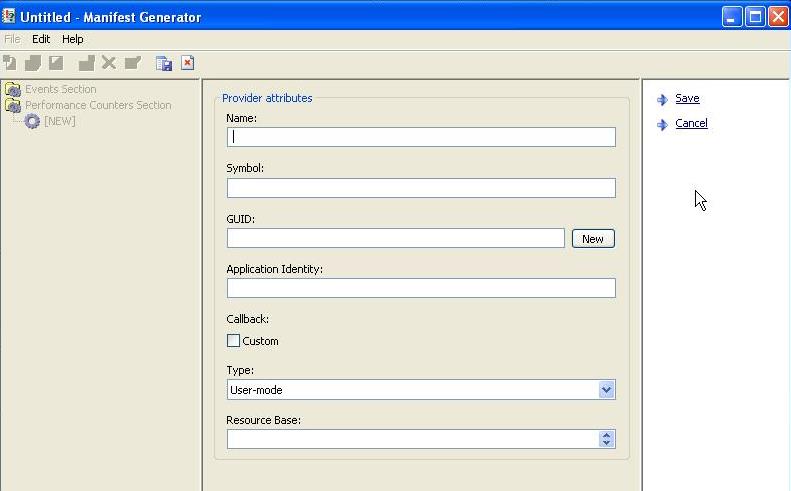The height and width of the screenshot is (491, 791).
Task: Minimize the Manifest Generator window
Action: [731, 17]
